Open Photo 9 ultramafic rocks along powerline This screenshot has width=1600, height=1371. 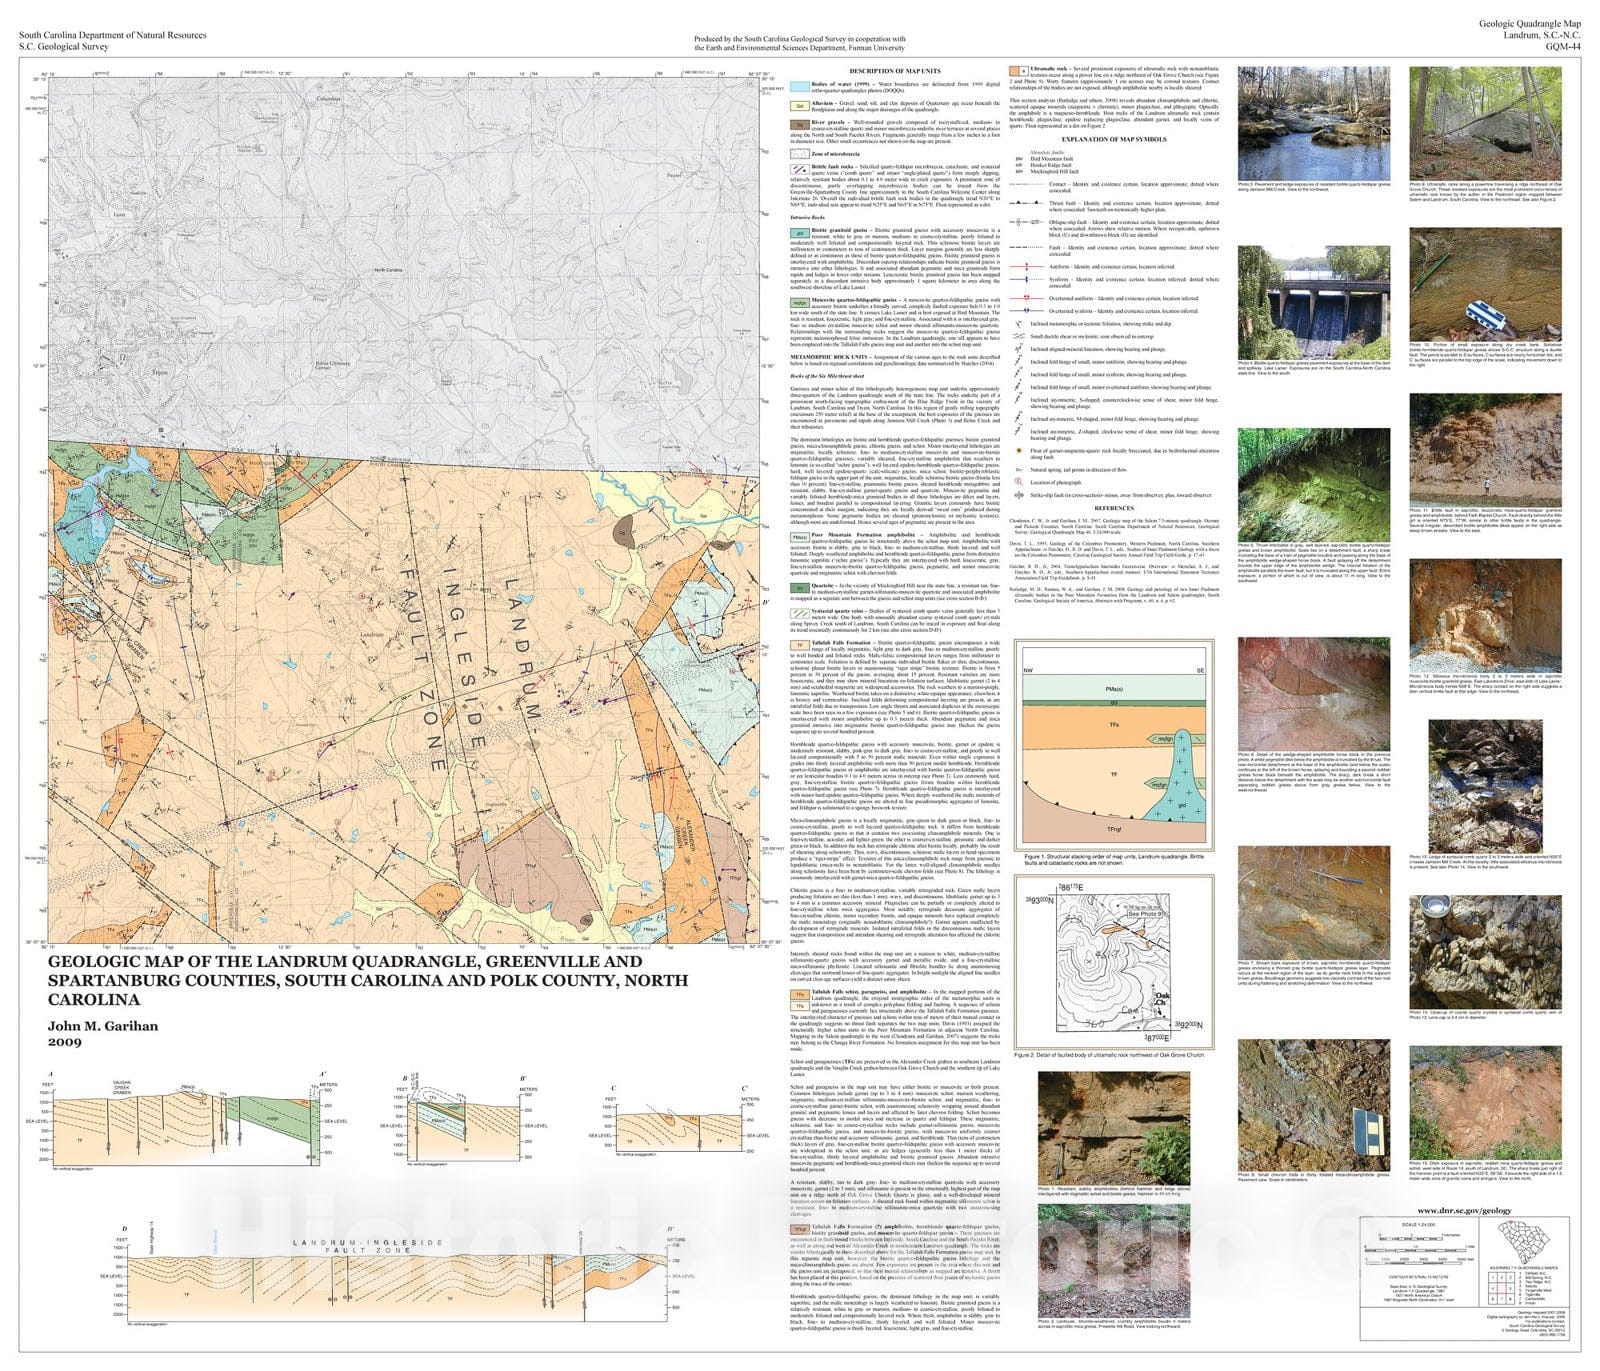coord(1485,124)
